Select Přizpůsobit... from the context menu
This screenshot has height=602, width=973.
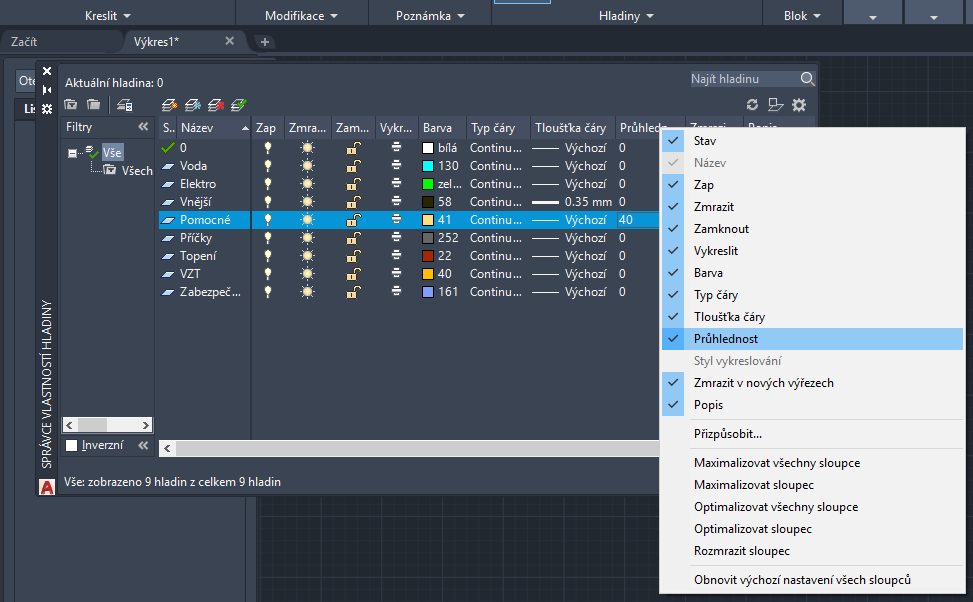(x=728, y=434)
